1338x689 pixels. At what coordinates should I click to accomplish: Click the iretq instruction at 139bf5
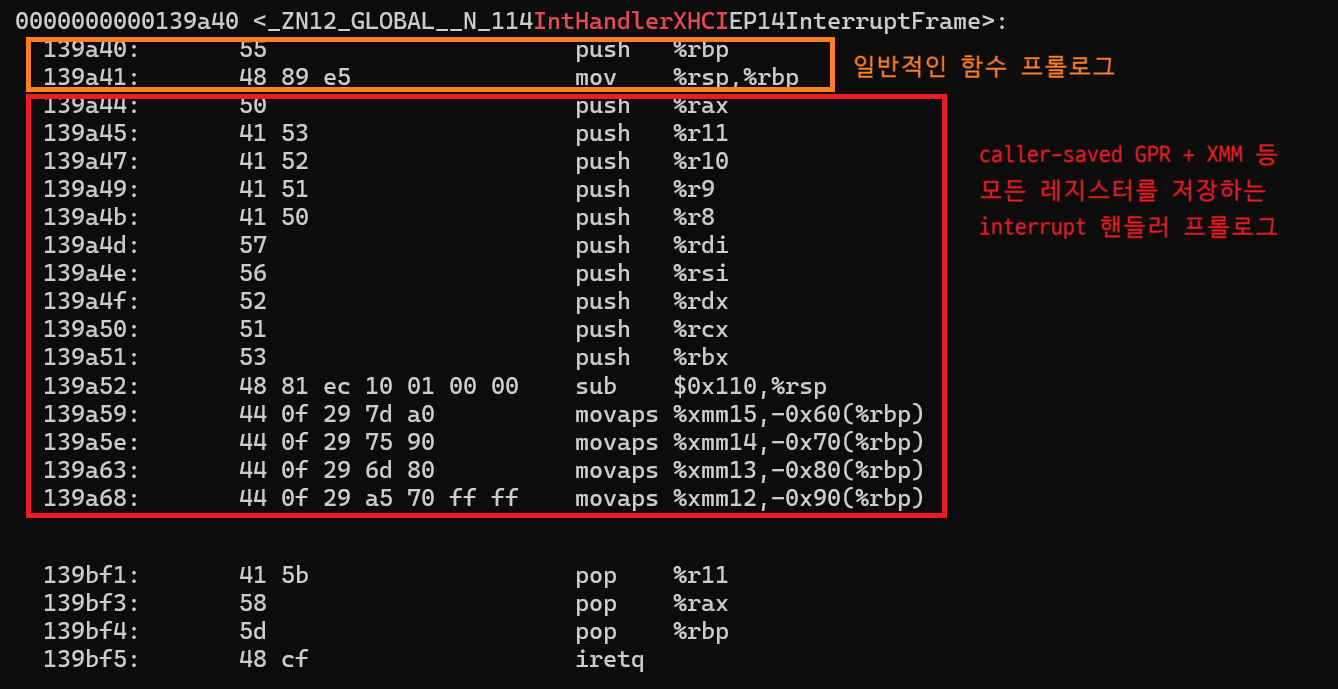coord(603,660)
